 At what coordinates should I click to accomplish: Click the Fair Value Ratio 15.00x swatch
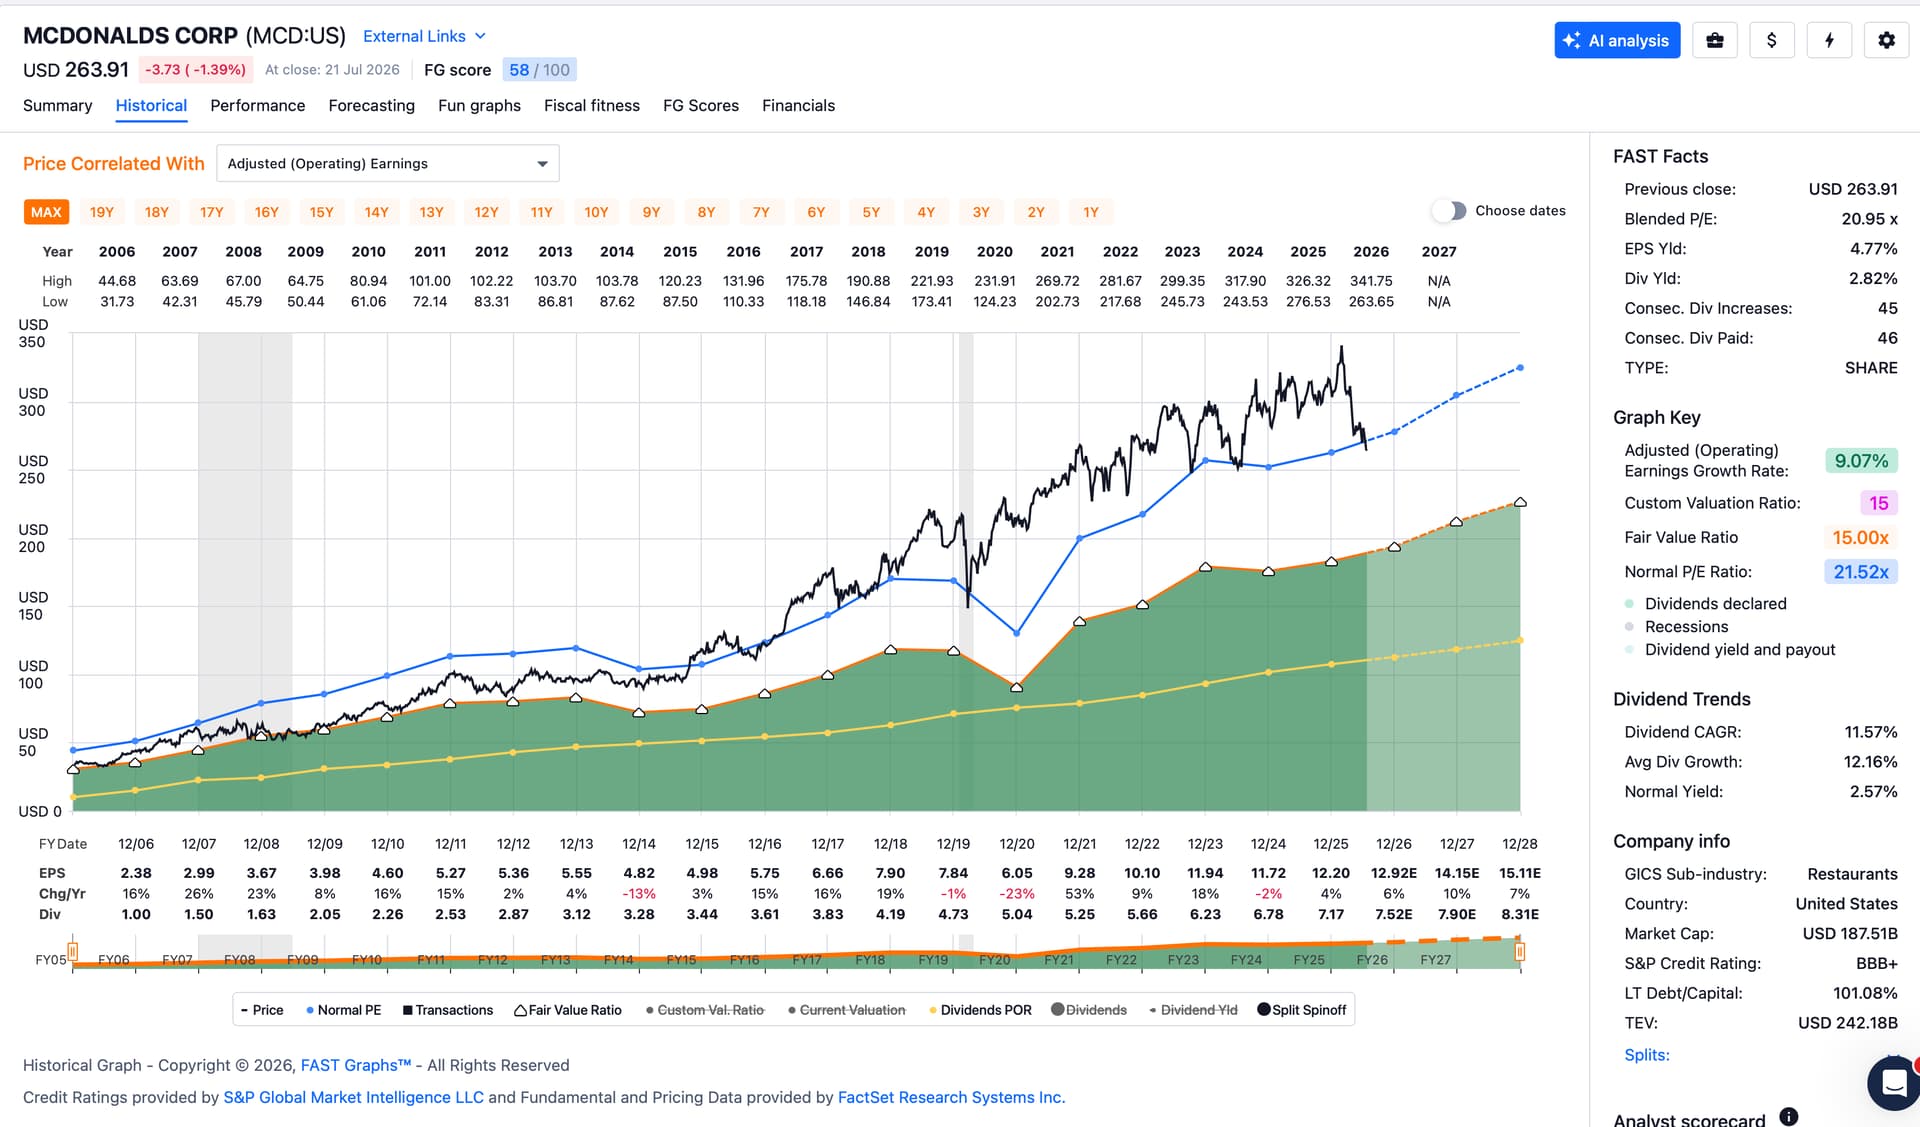(x=1860, y=538)
